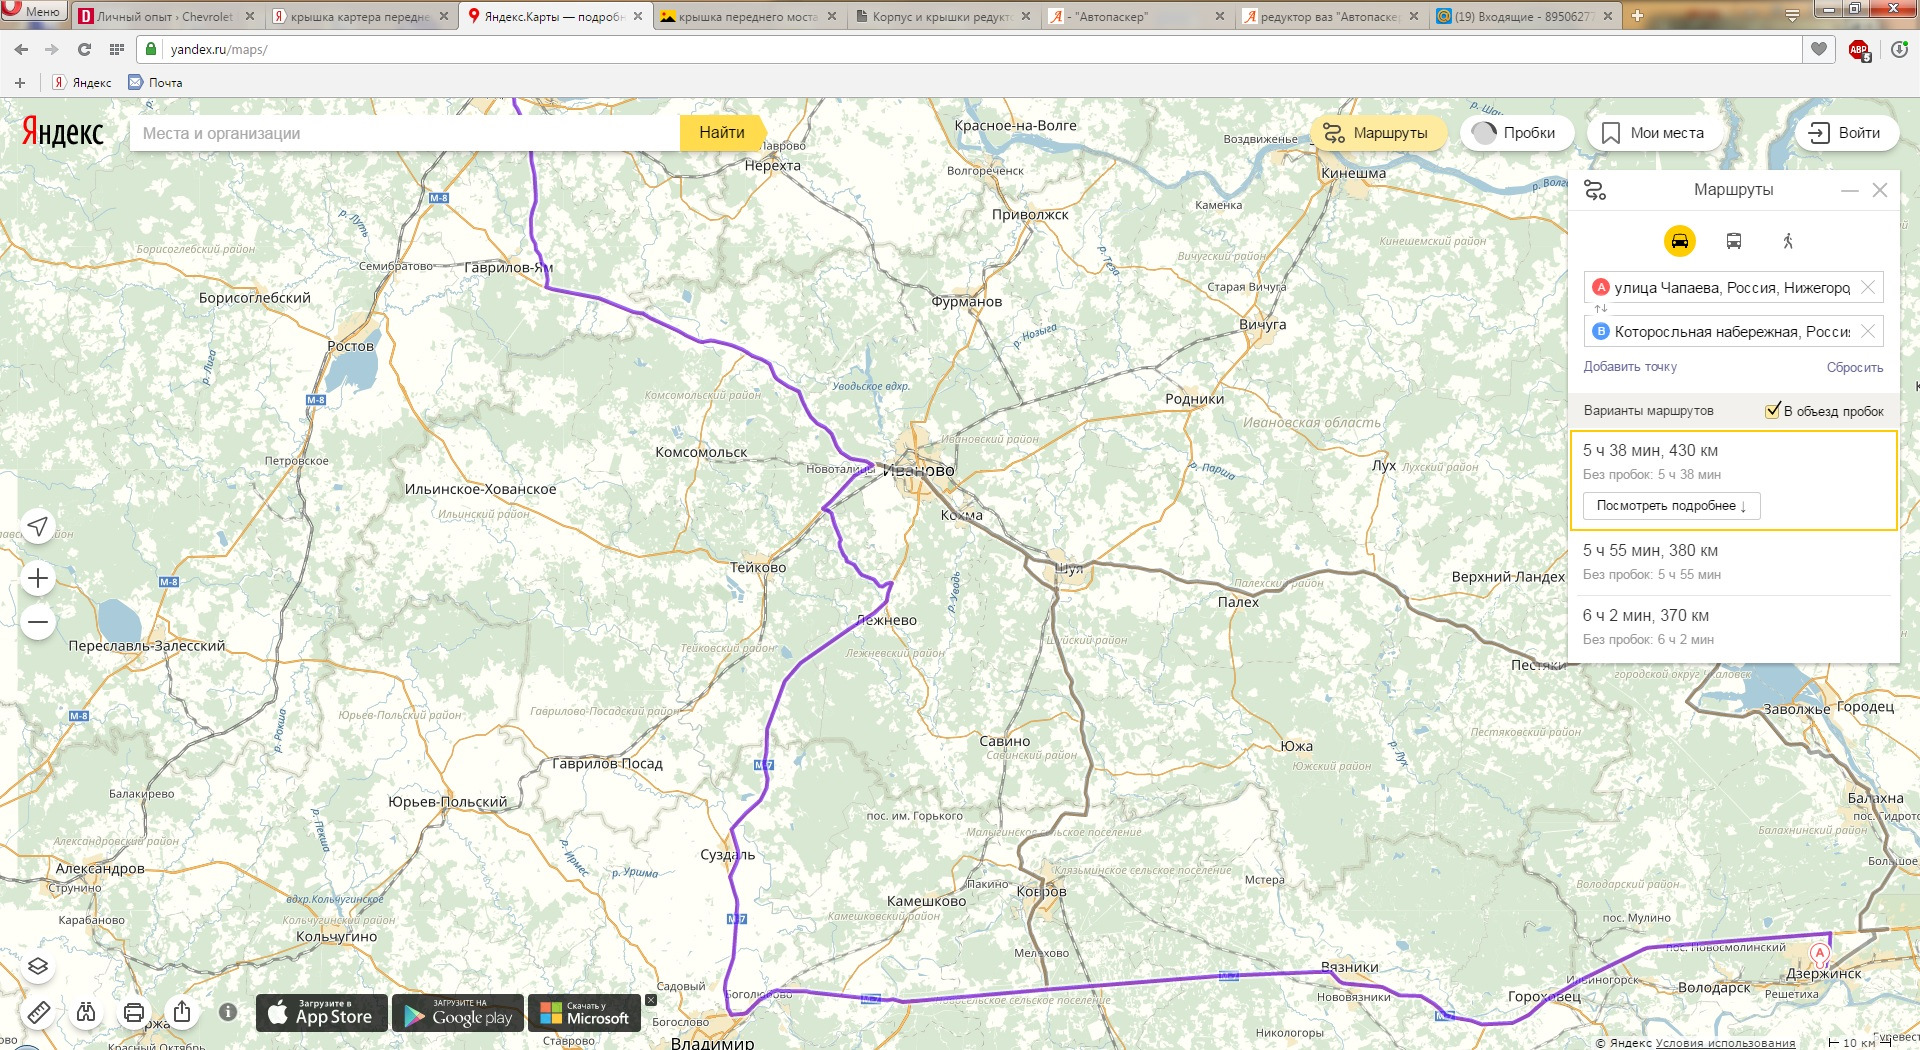Open the App Store download badge

point(322,1013)
